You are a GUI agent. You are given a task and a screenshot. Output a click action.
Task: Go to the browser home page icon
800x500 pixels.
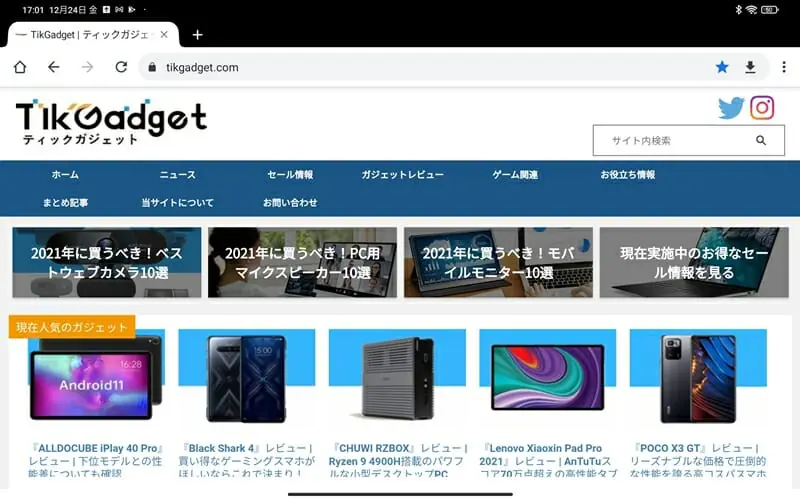click(x=20, y=67)
